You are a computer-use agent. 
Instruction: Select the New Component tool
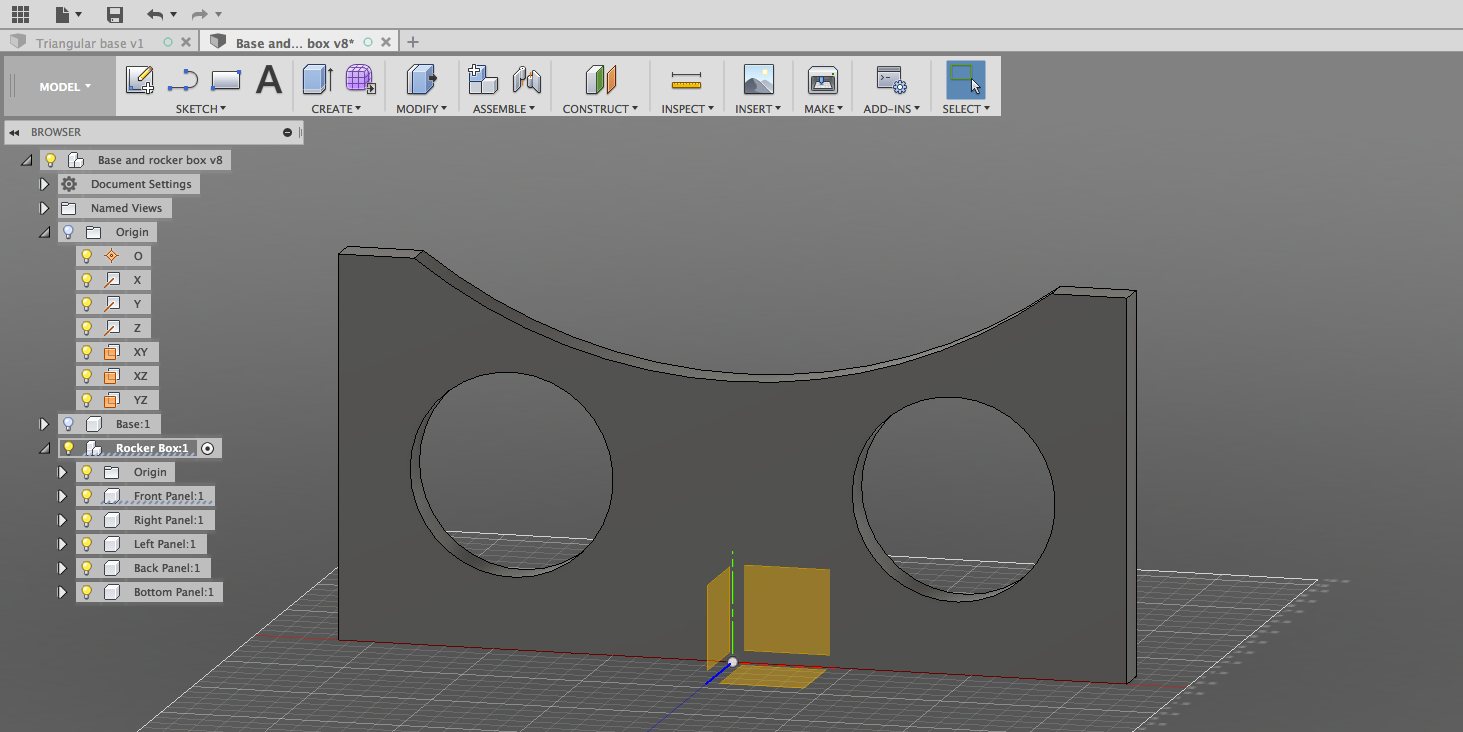pyautogui.click(x=483, y=80)
